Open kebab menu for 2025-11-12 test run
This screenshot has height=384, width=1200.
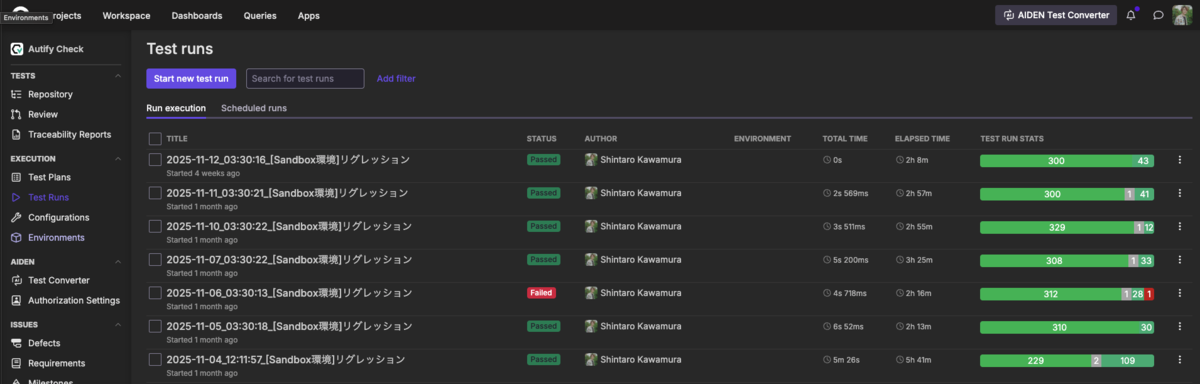pos(1180,160)
